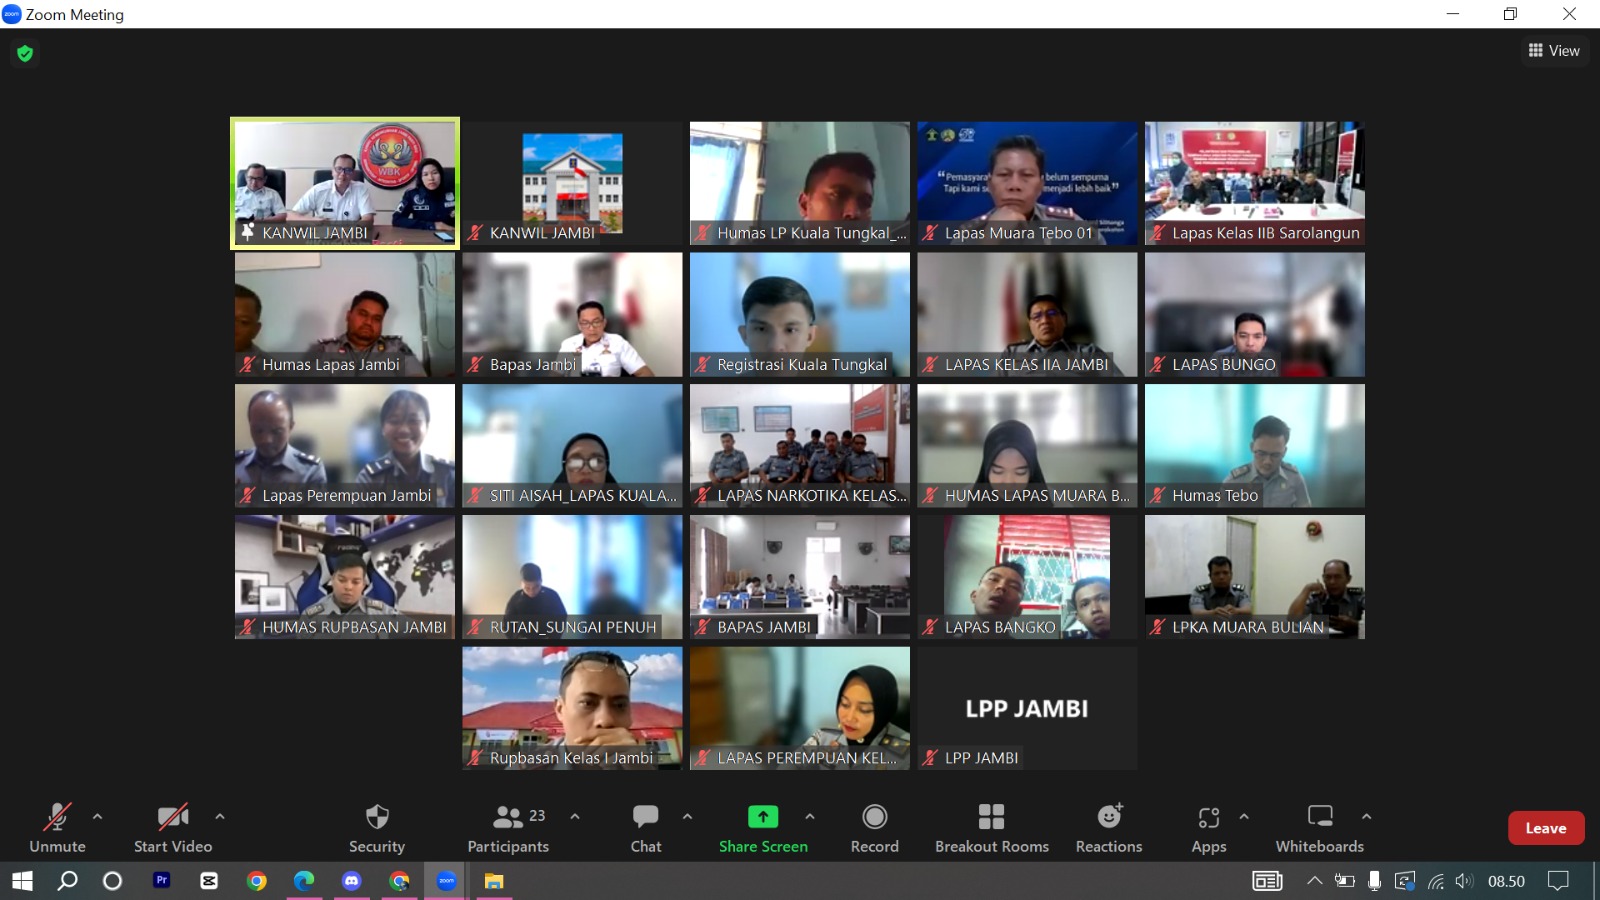The image size is (1600, 900).
Task: Select HUMAS LAPAS MUARA B video tile
Action: (1027, 446)
